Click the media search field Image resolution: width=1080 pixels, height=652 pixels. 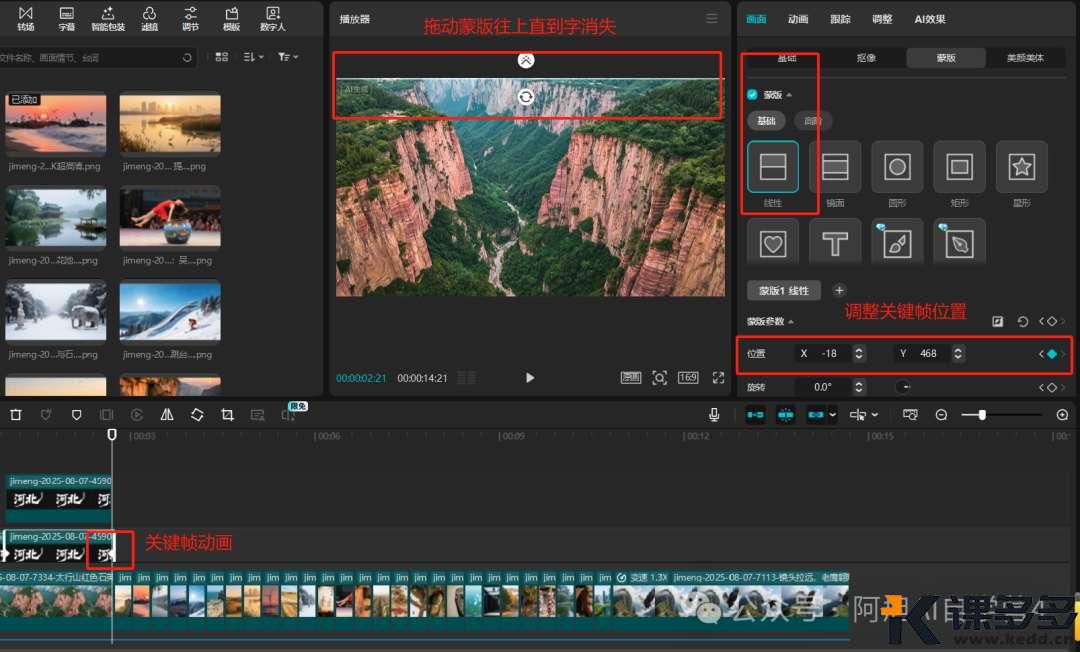[96, 58]
